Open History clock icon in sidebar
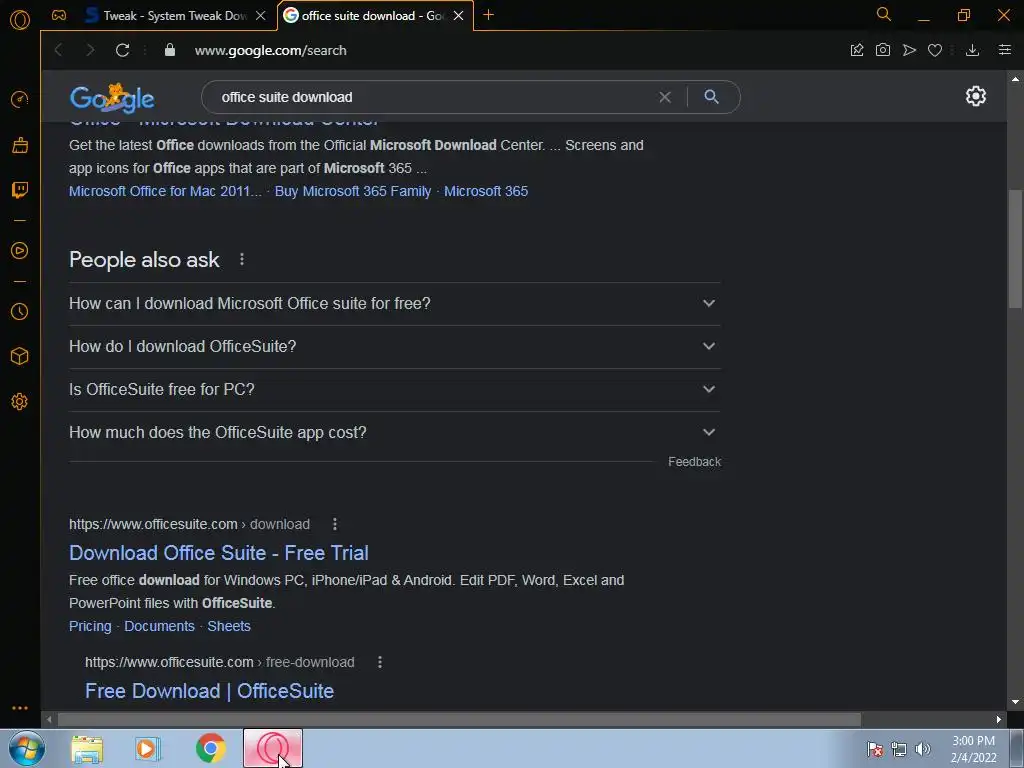 coord(20,312)
